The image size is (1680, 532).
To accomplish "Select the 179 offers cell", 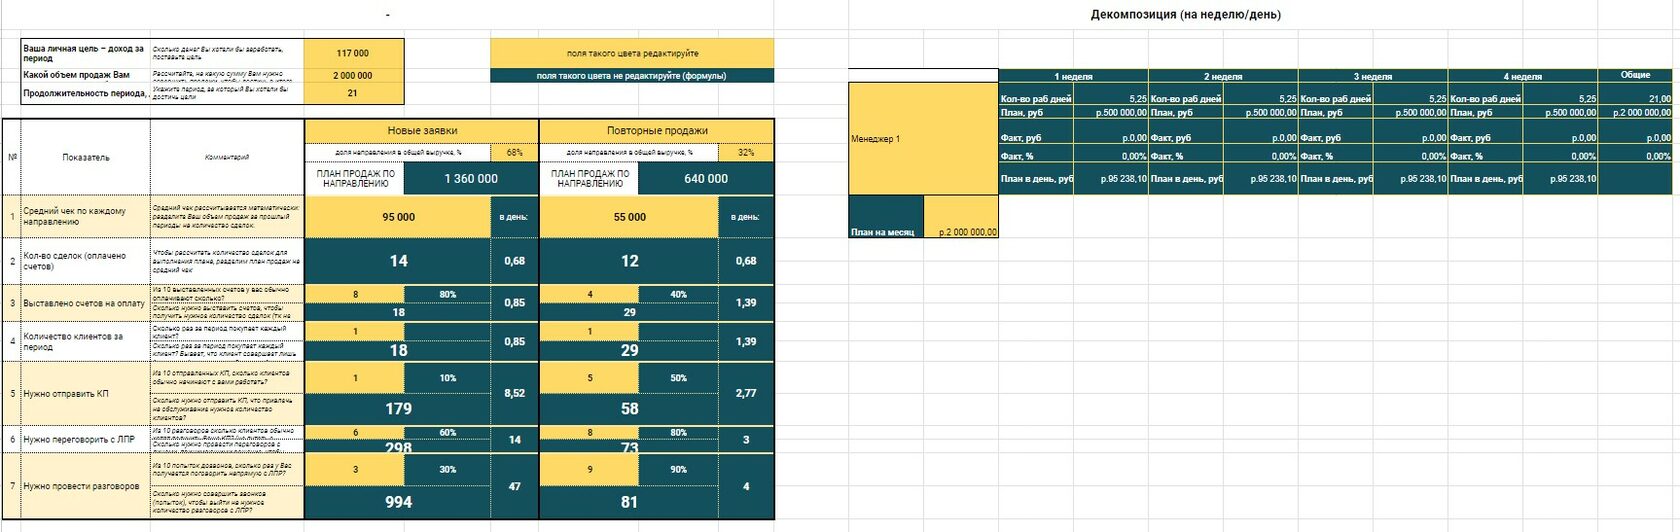I will coord(398,408).
